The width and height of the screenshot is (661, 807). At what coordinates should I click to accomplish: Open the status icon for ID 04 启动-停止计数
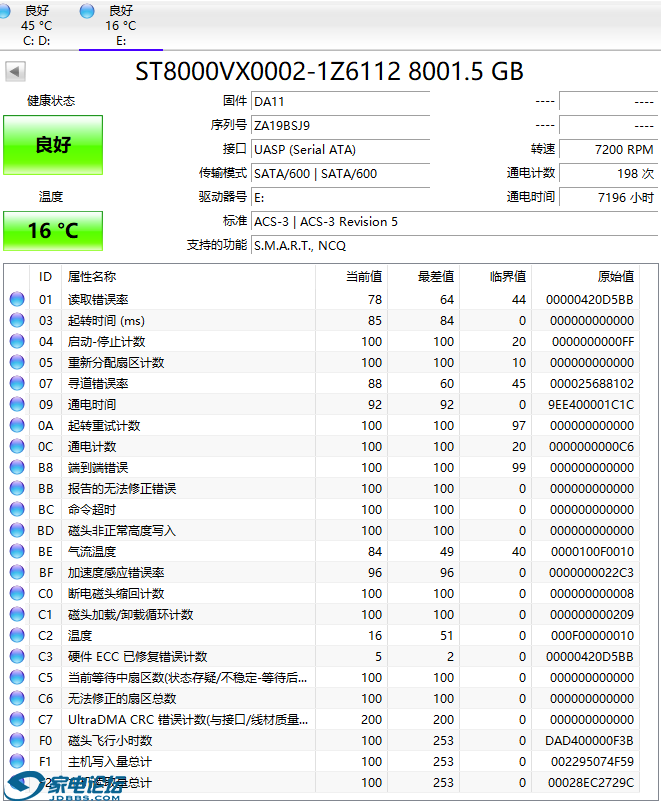tap(17, 341)
